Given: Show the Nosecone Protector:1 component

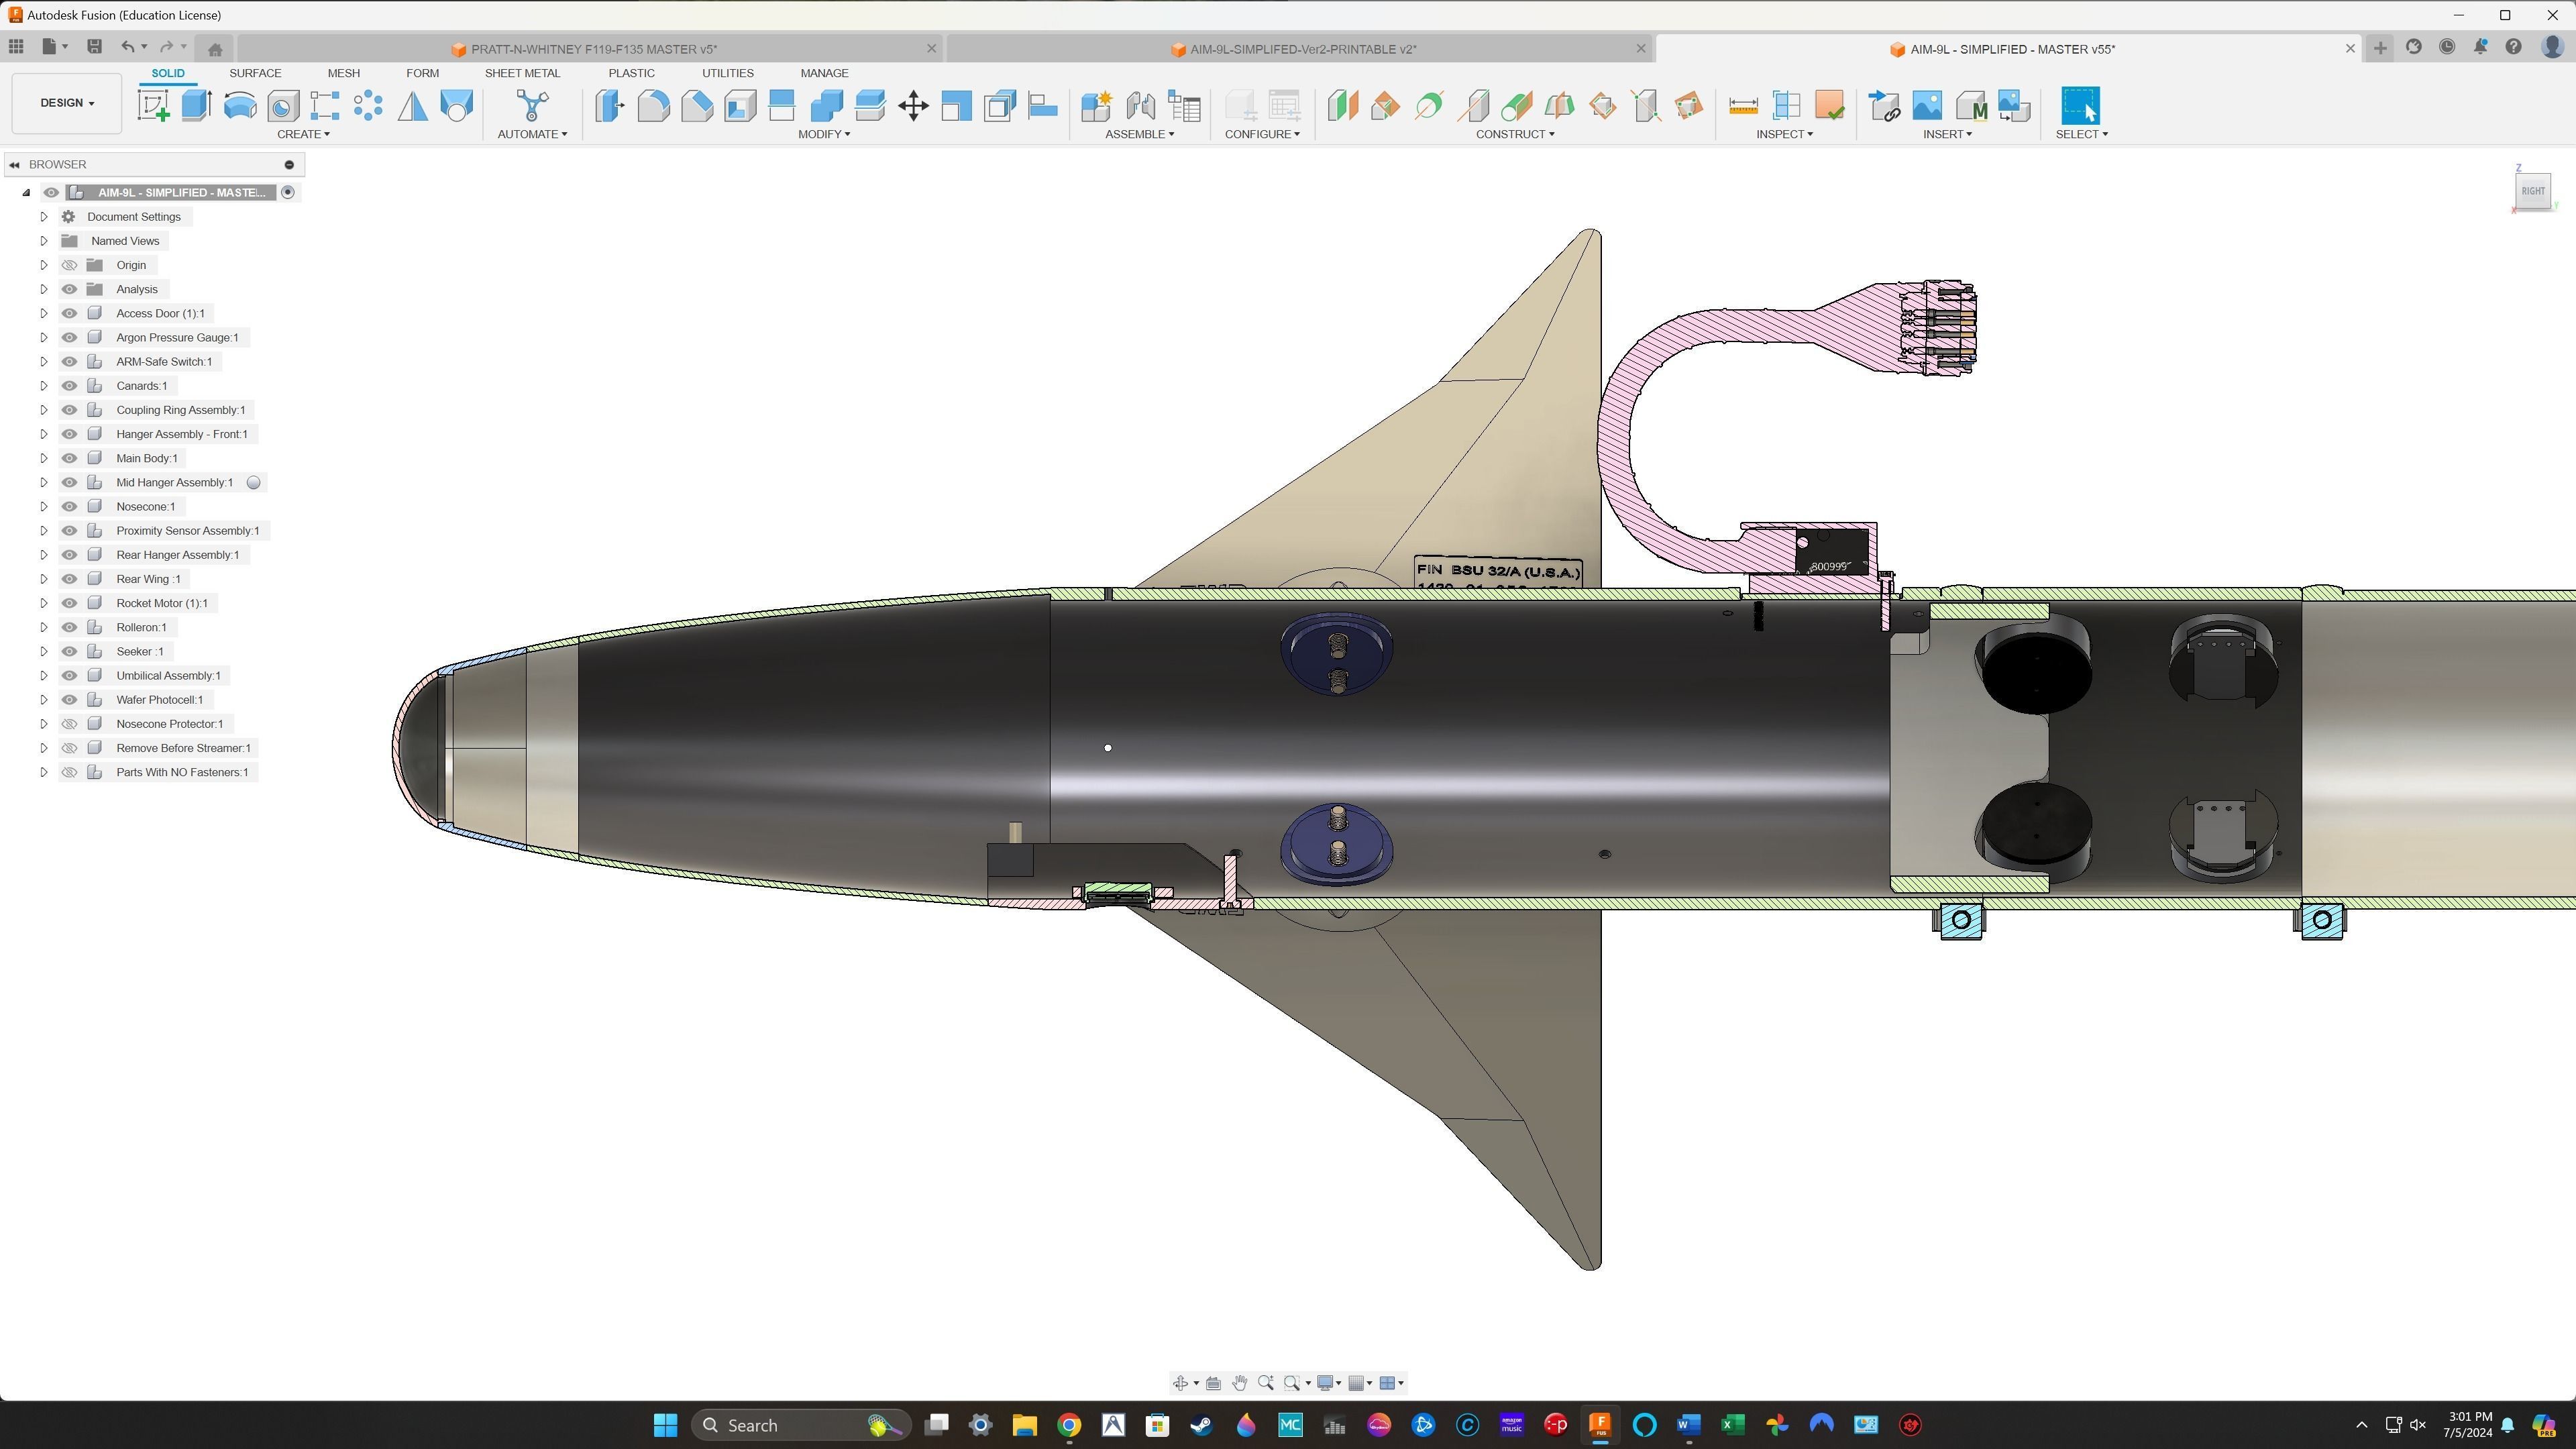Looking at the screenshot, I should [x=69, y=724].
